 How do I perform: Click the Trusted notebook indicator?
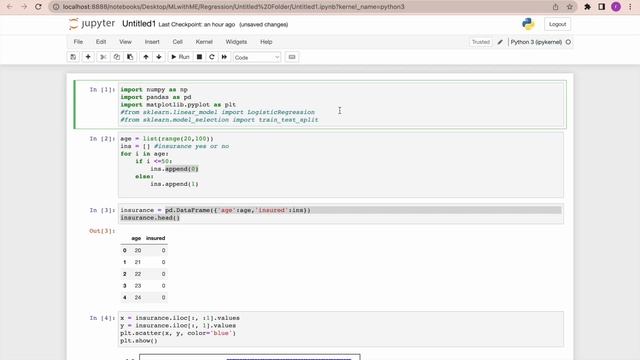click(480, 42)
